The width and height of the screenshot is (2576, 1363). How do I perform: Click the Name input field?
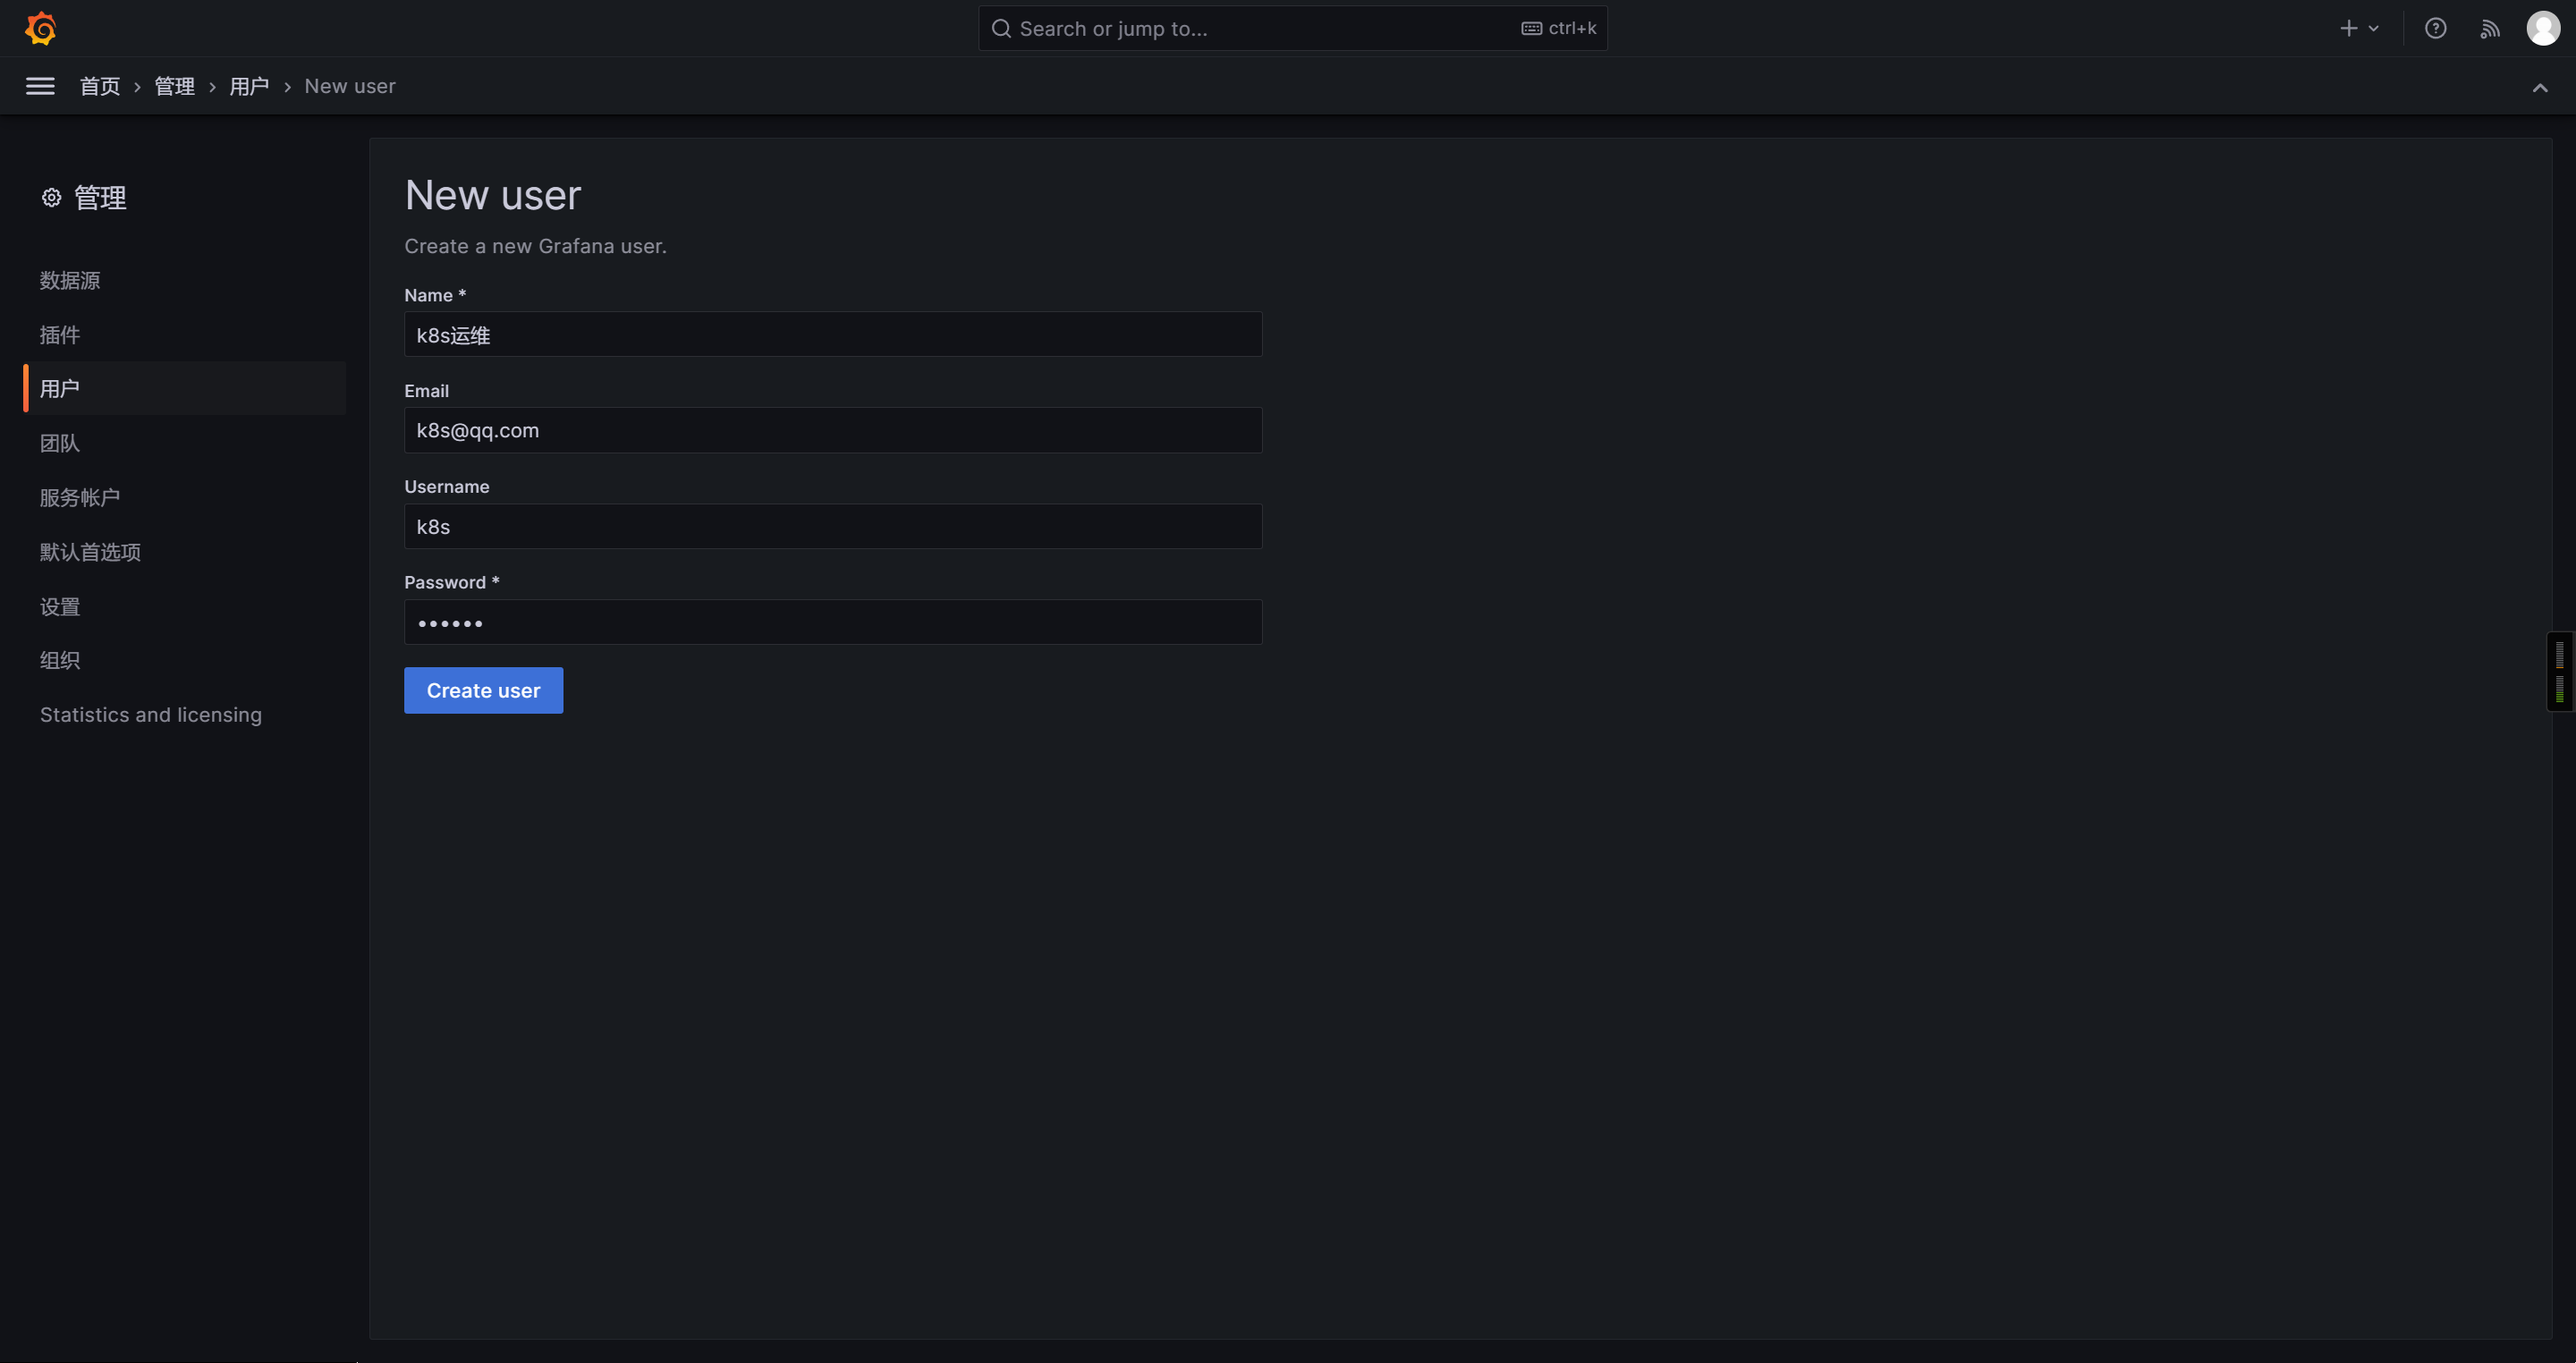[833, 334]
